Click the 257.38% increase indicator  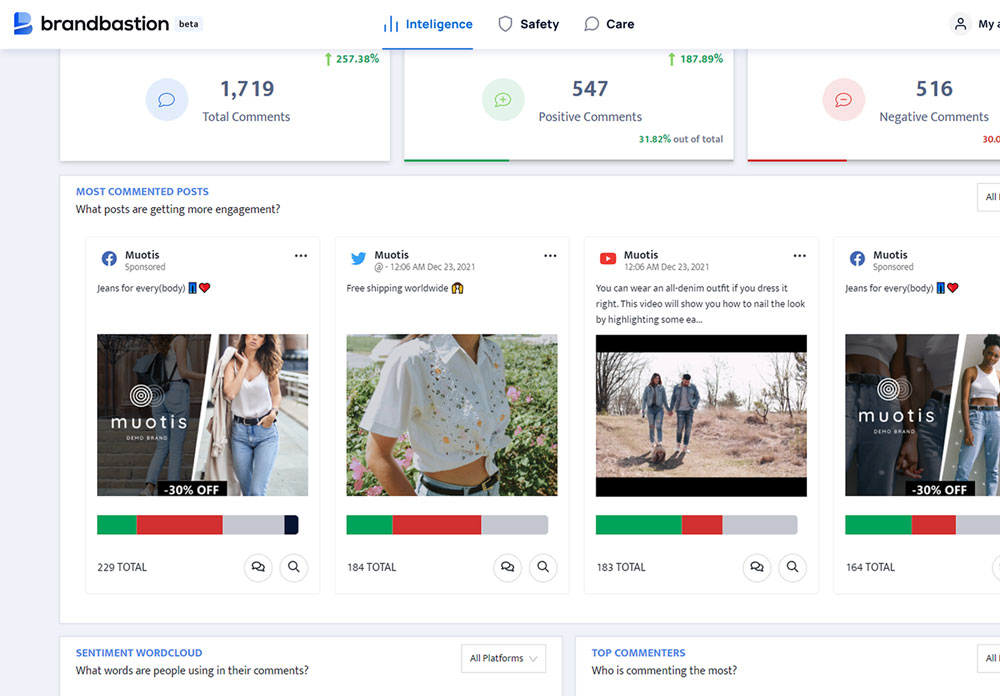[352, 59]
